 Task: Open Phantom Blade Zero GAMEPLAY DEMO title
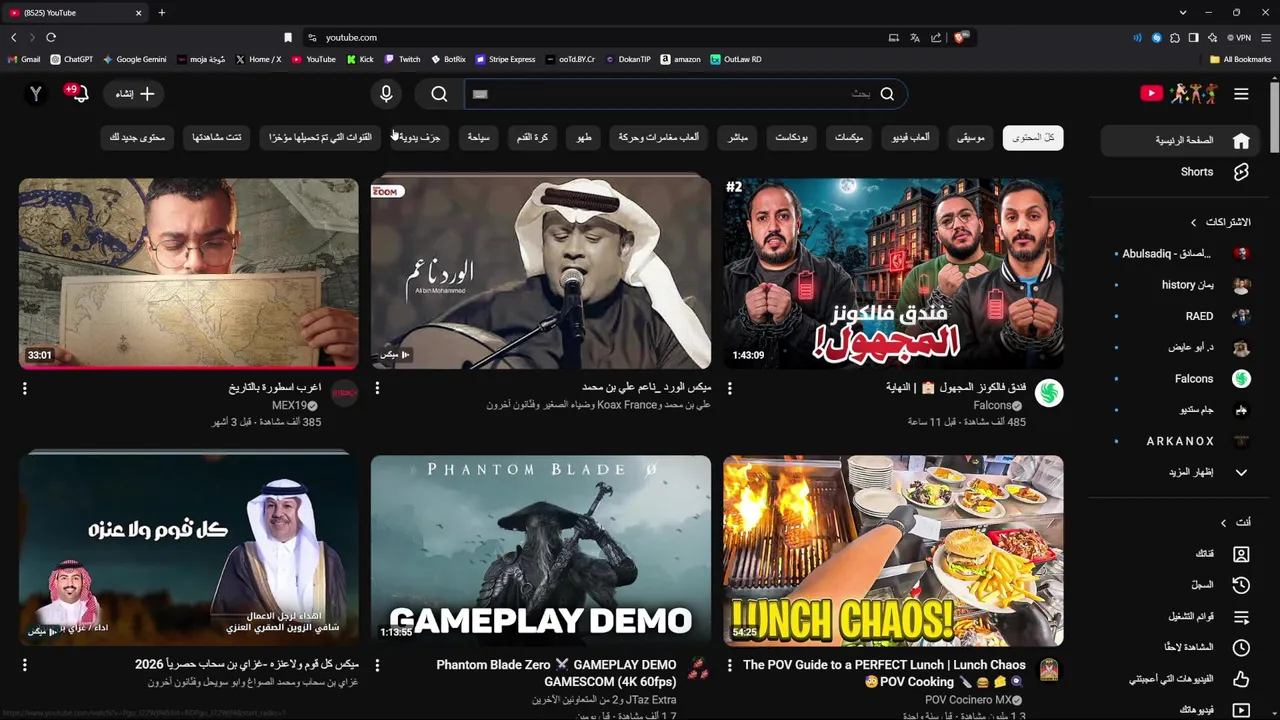click(556, 673)
